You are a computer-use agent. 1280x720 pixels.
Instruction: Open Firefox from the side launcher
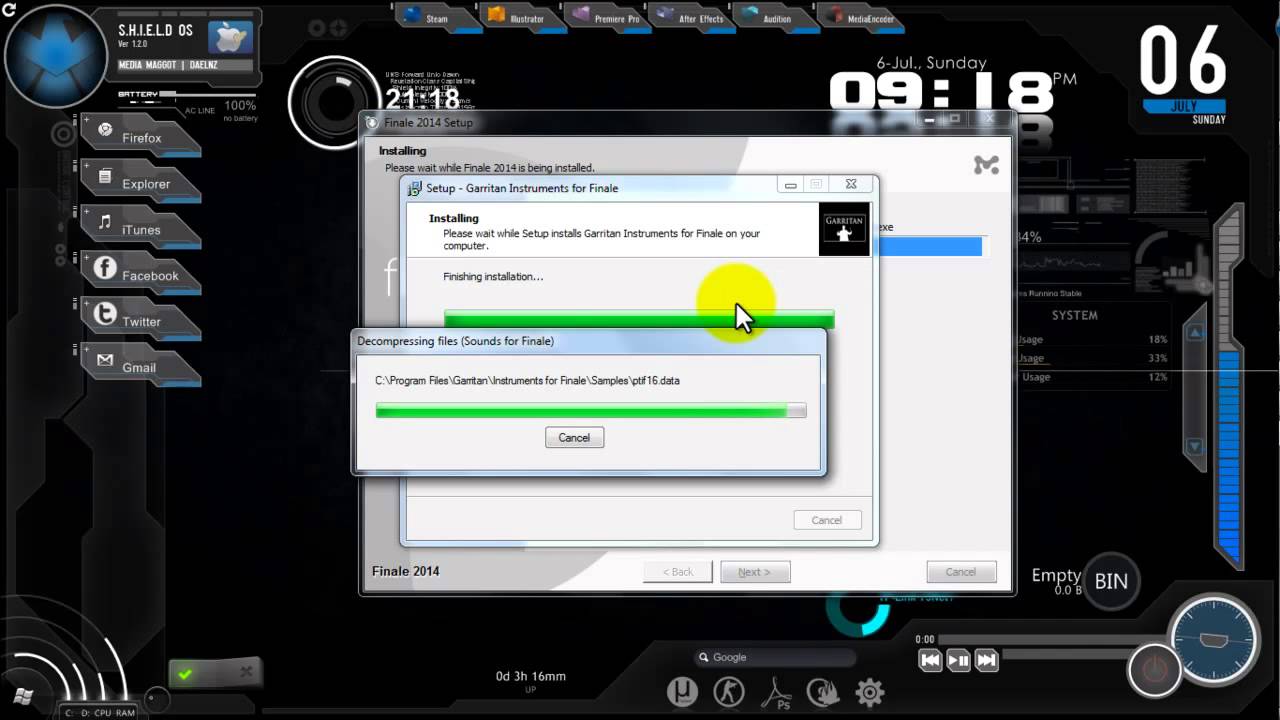click(x=140, y=137)
